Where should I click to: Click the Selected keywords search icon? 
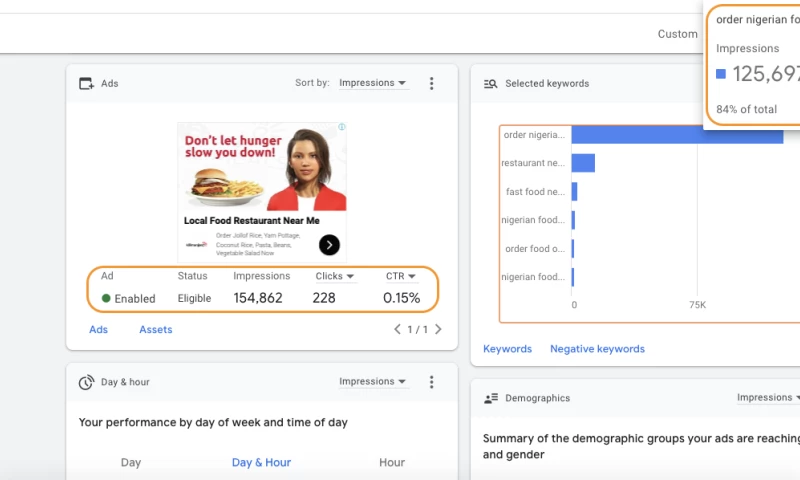click(490, 84)
